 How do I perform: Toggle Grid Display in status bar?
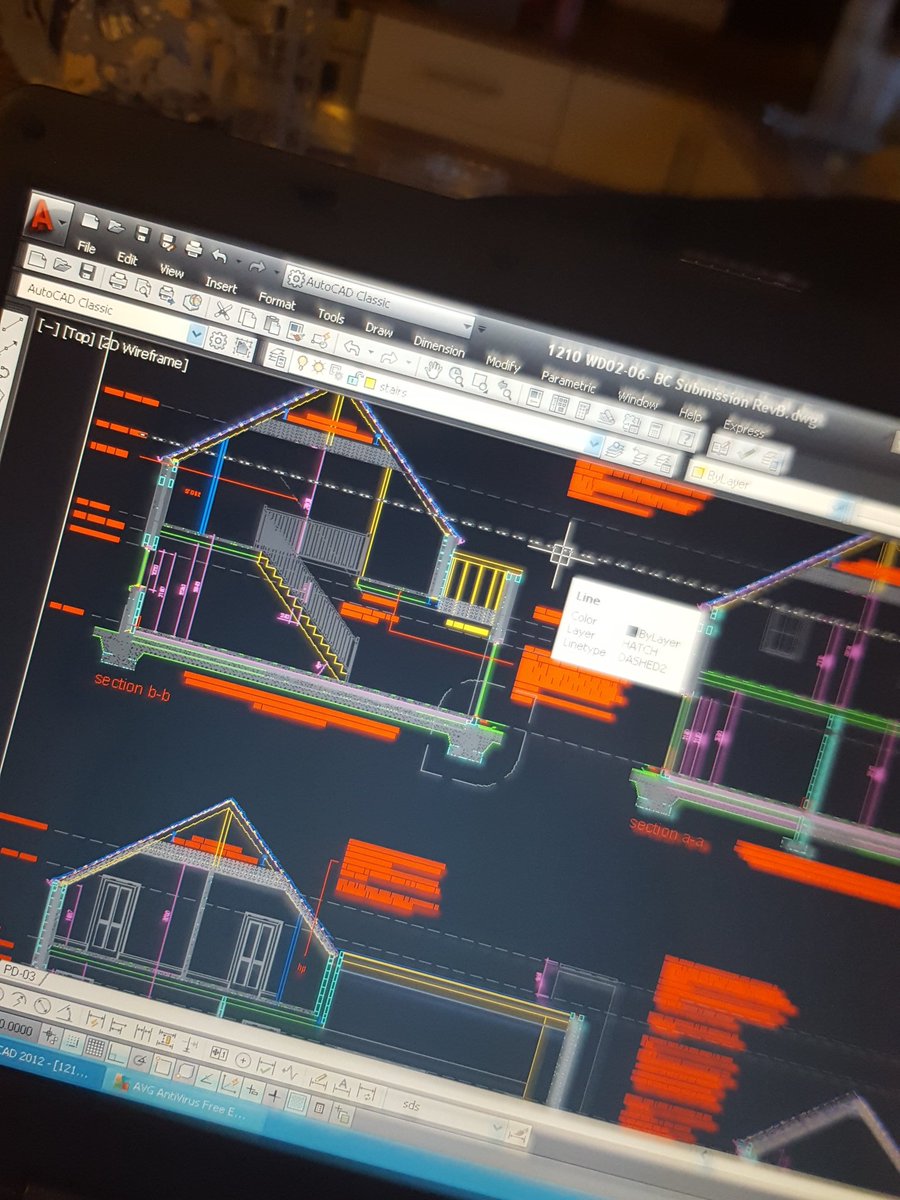(95, 1046)
